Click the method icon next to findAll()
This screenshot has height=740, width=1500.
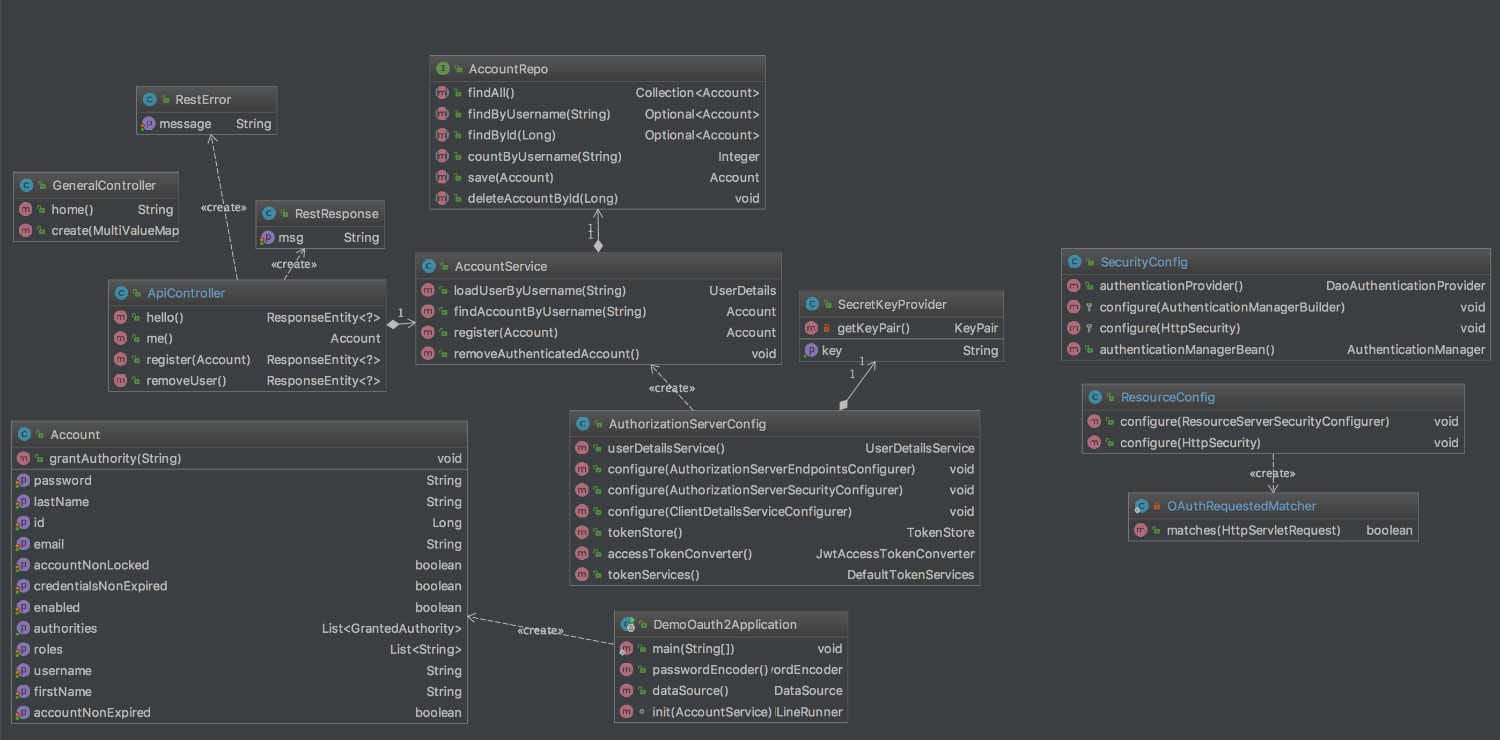[x=442, y=92]
